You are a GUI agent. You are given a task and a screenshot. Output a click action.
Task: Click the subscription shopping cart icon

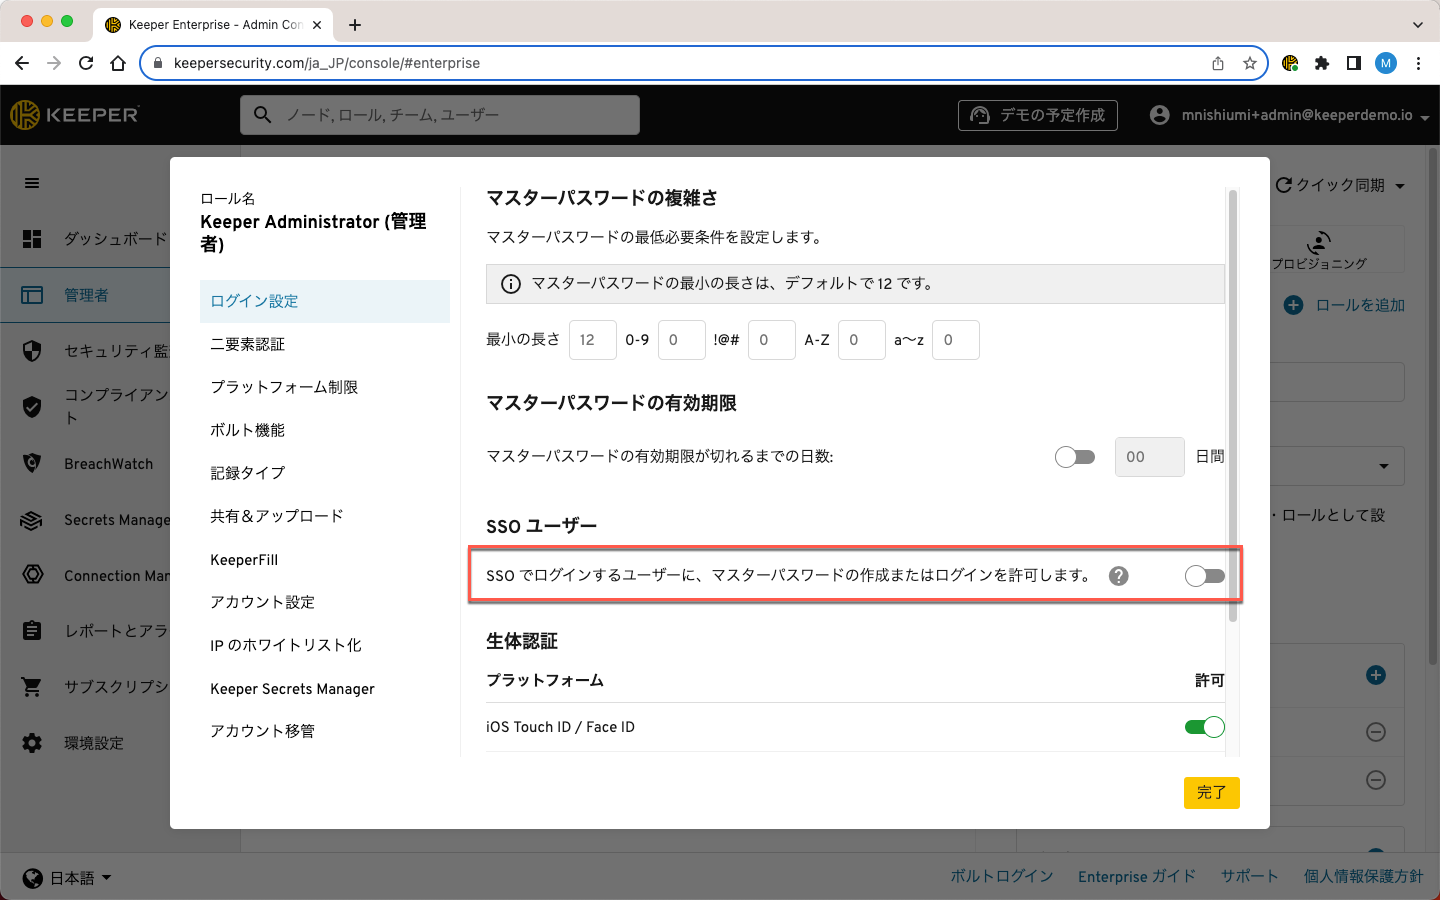[32, 687]
